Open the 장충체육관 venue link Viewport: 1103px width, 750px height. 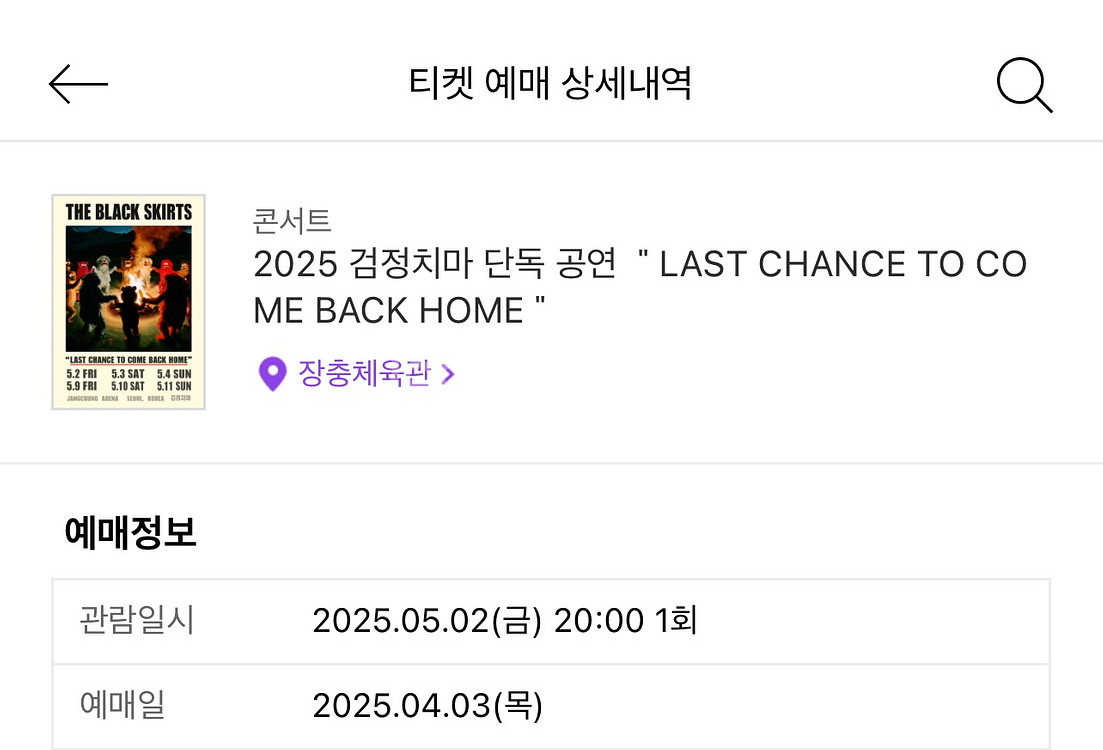364,373
